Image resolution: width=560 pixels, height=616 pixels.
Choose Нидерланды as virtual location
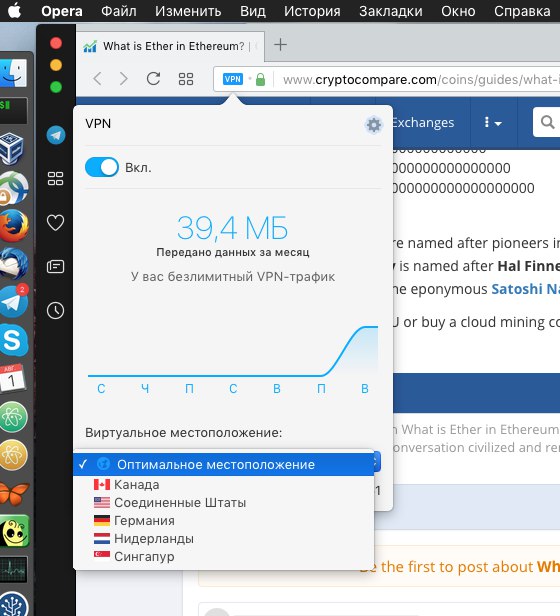(223, 539)
